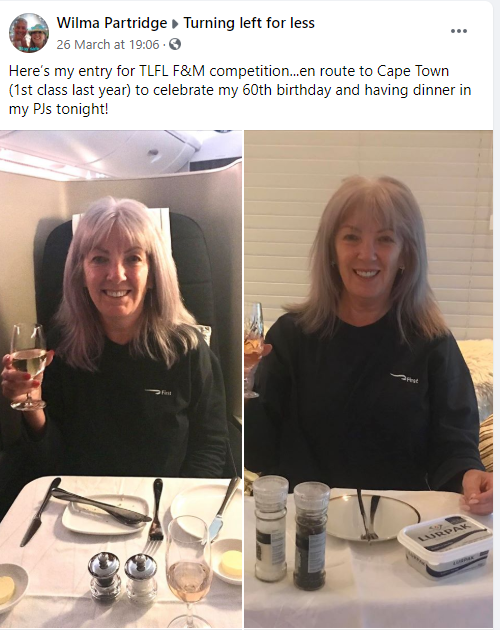500x630 pixels.
Task: Click the post caption text about Cape Town
Action: tap(240, 90)
